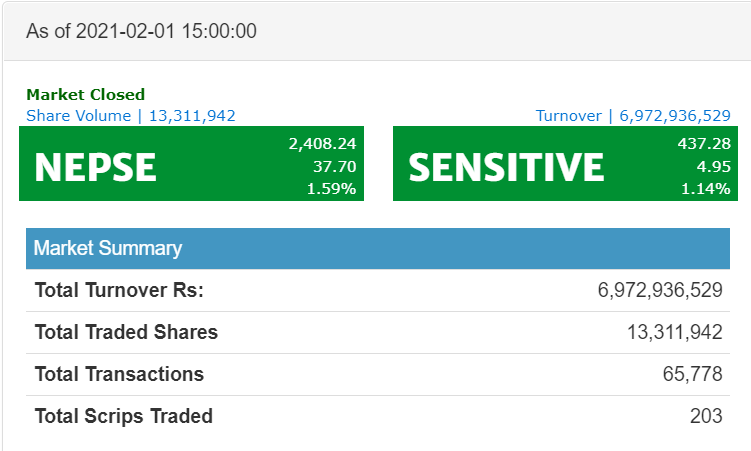Click the NEPSE index value 2,408.24
This screenshot has width=751, height=451.
click(x=322, y=144)
